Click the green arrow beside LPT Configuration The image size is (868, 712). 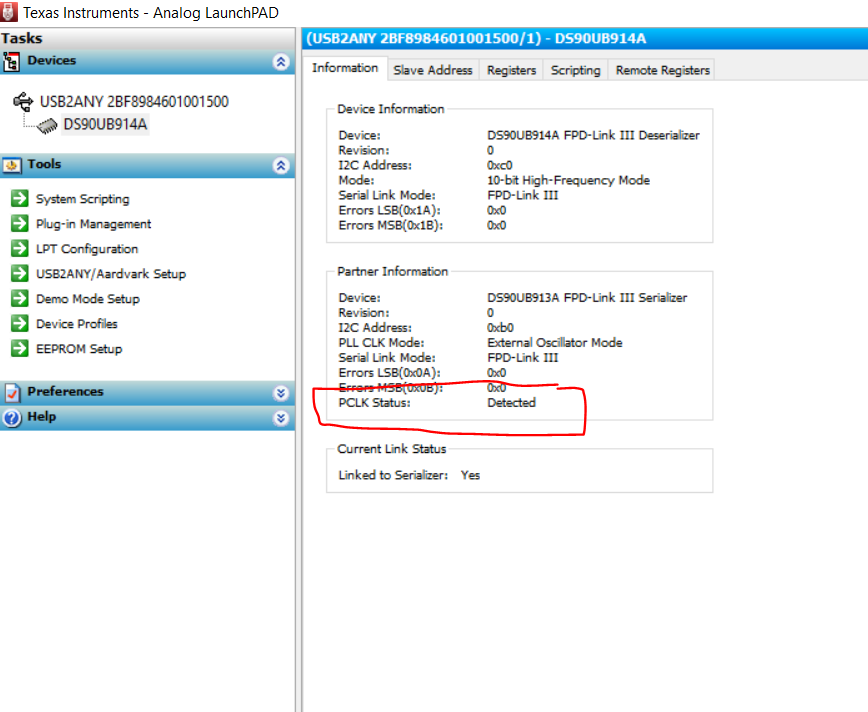pos(20,248)
